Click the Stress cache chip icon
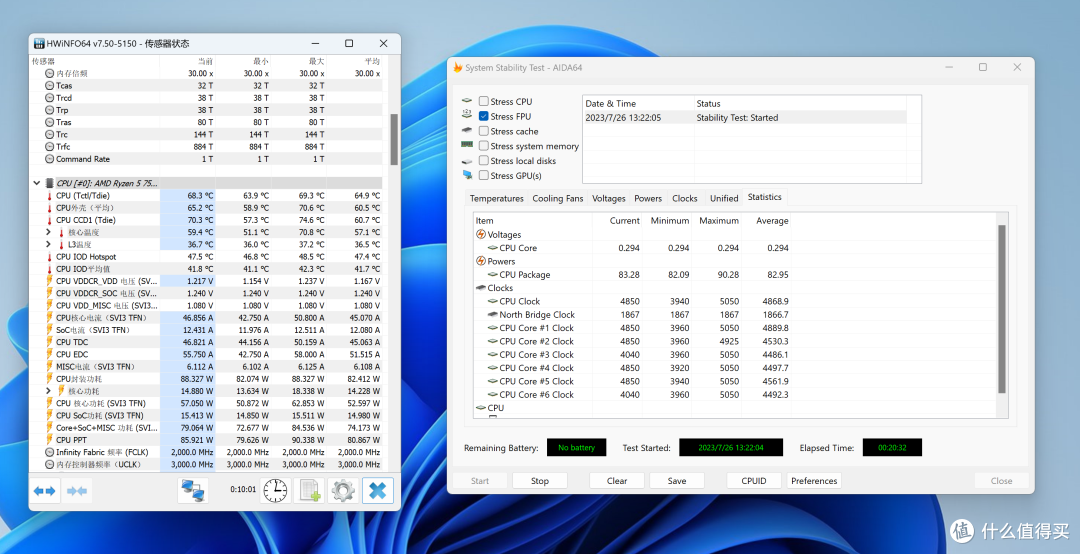This screenshot has height=554, width=1080. coord(467,130)
